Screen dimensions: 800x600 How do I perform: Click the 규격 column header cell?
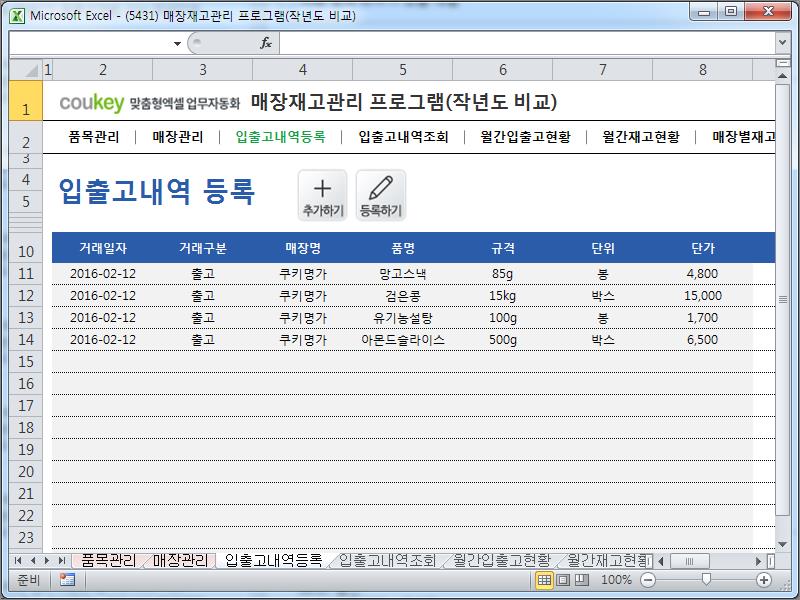coord(503,248)
